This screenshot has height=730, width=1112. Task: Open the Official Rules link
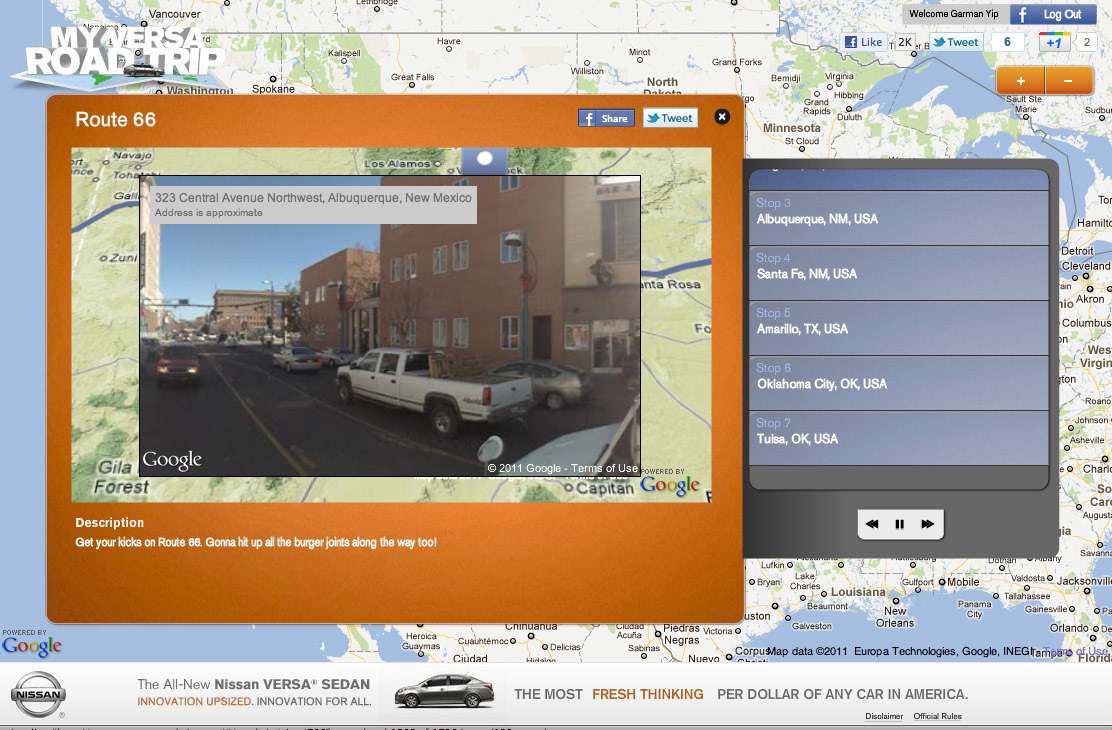click(x=938, y=717)
